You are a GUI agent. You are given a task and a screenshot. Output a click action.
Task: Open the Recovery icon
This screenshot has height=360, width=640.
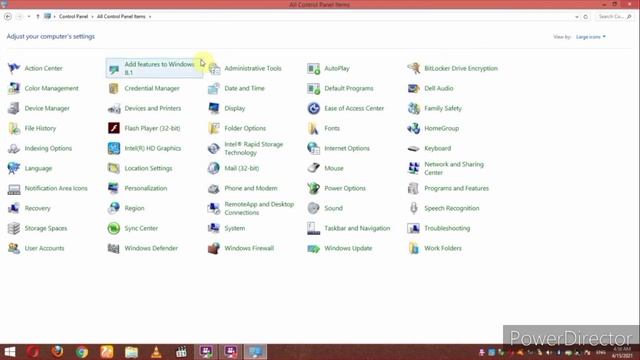pos(13,208)
